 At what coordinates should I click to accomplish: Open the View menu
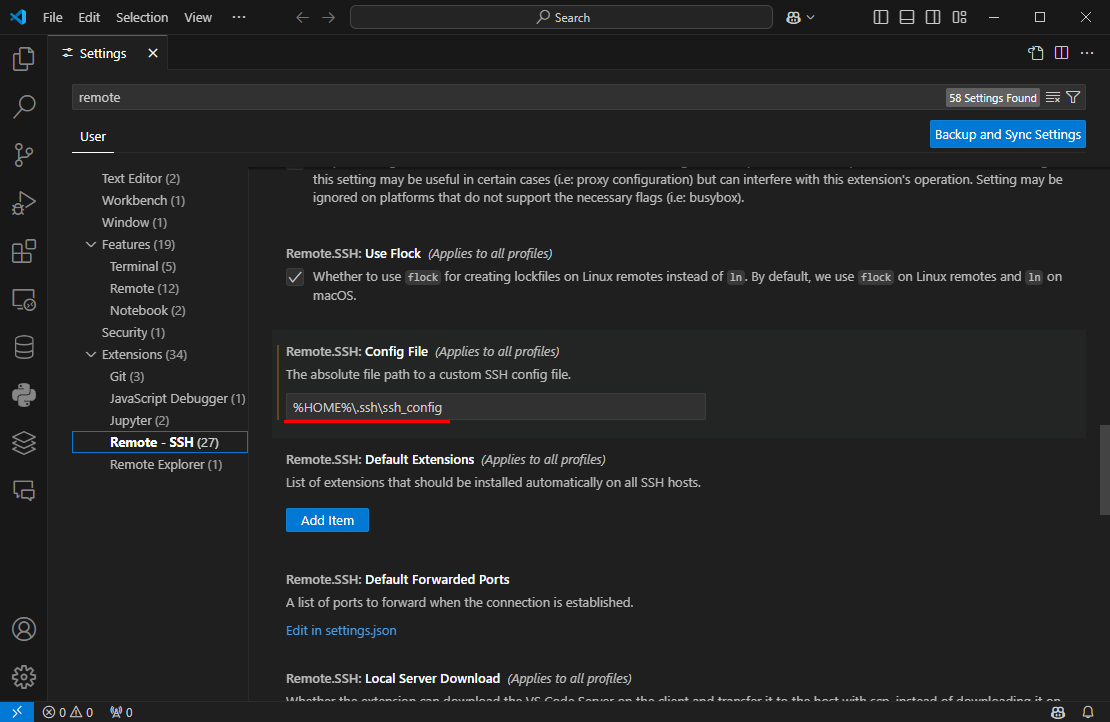coord(198,18)
